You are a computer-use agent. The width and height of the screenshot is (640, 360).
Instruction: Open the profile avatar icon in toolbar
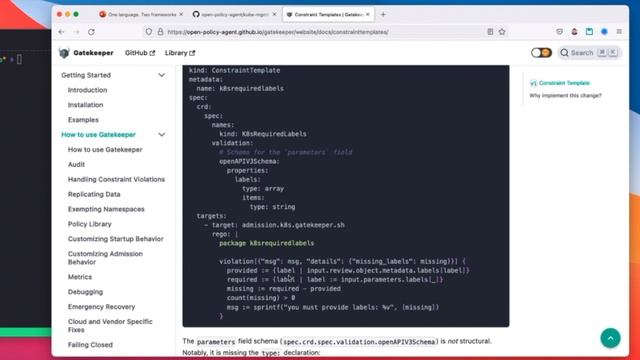574,32
